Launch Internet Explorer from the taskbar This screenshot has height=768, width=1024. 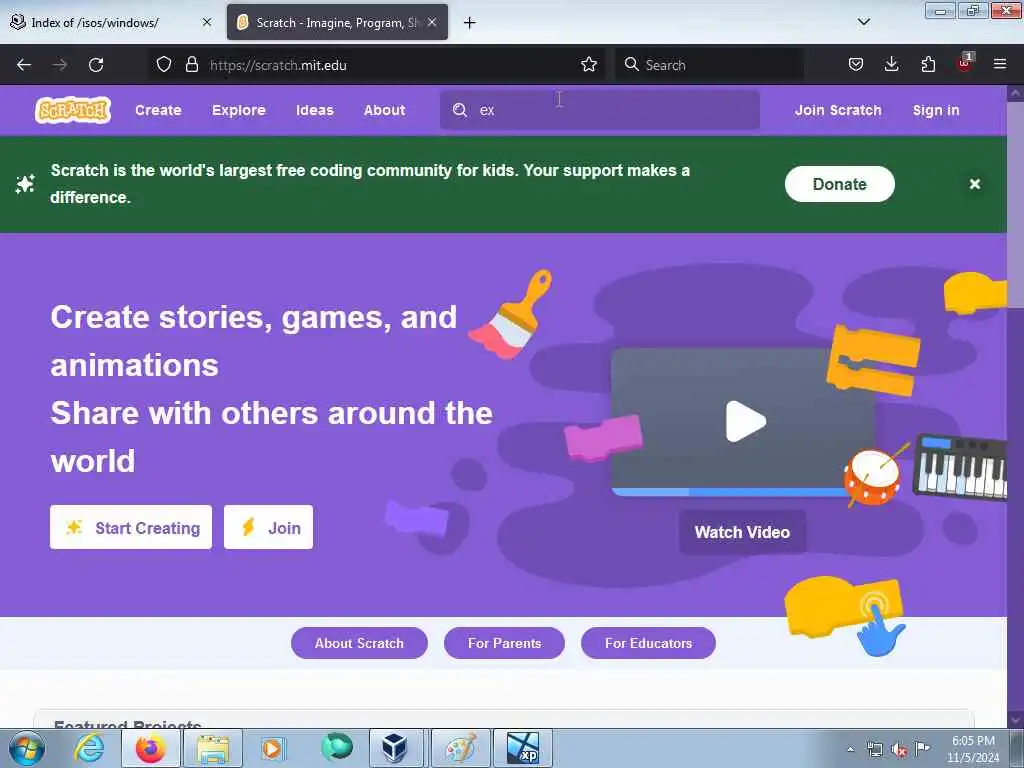(89, 749)
